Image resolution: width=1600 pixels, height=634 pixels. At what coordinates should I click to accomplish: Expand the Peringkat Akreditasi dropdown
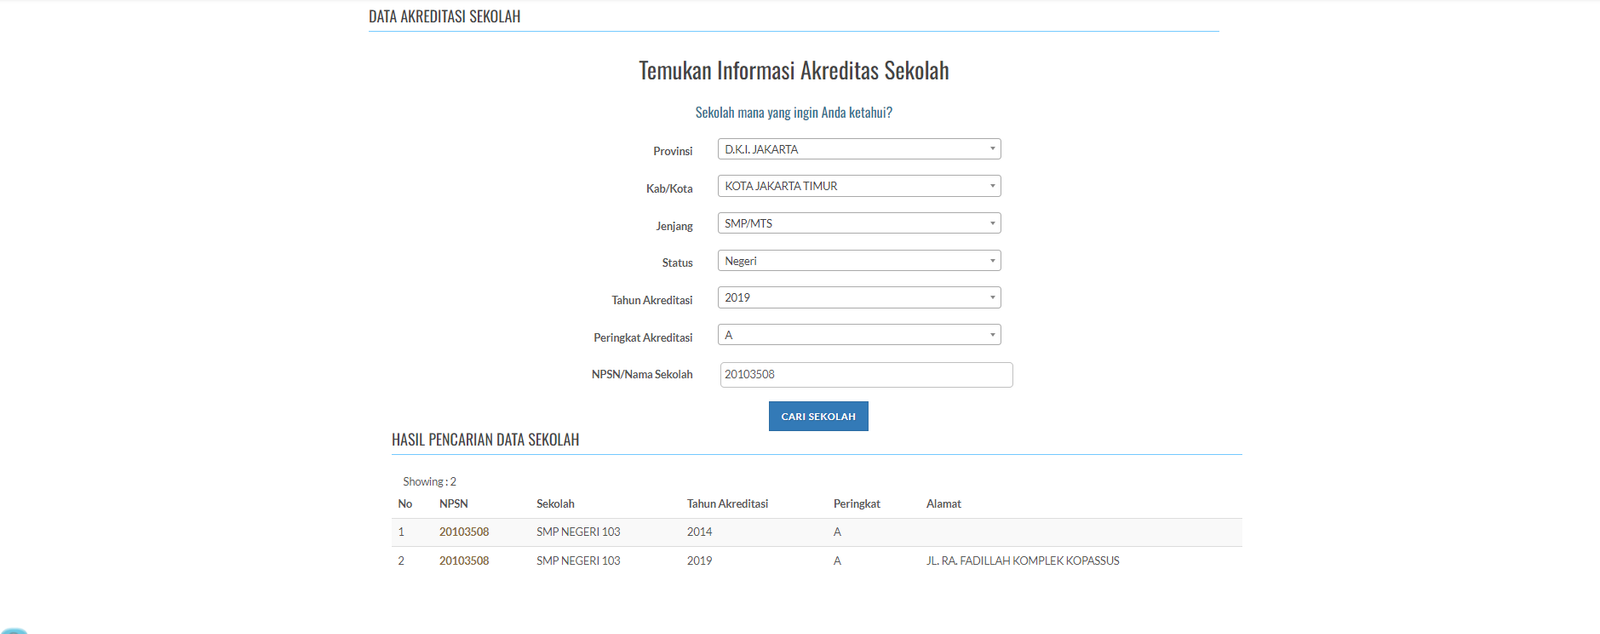[x=858, y=335]
